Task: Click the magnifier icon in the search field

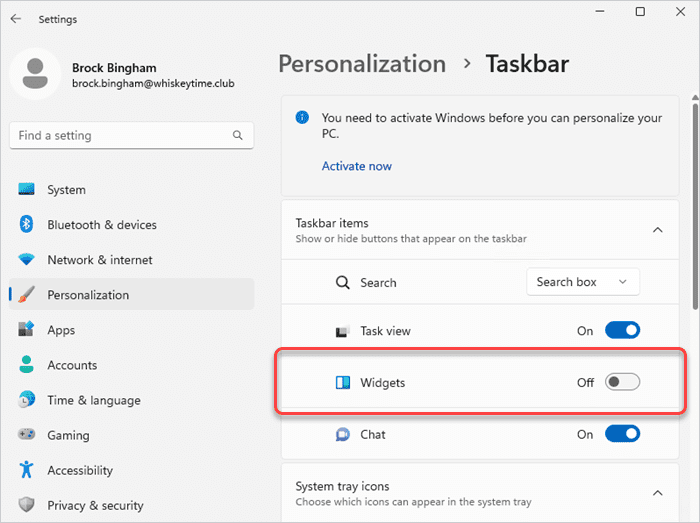Action: tap(238, 135)
